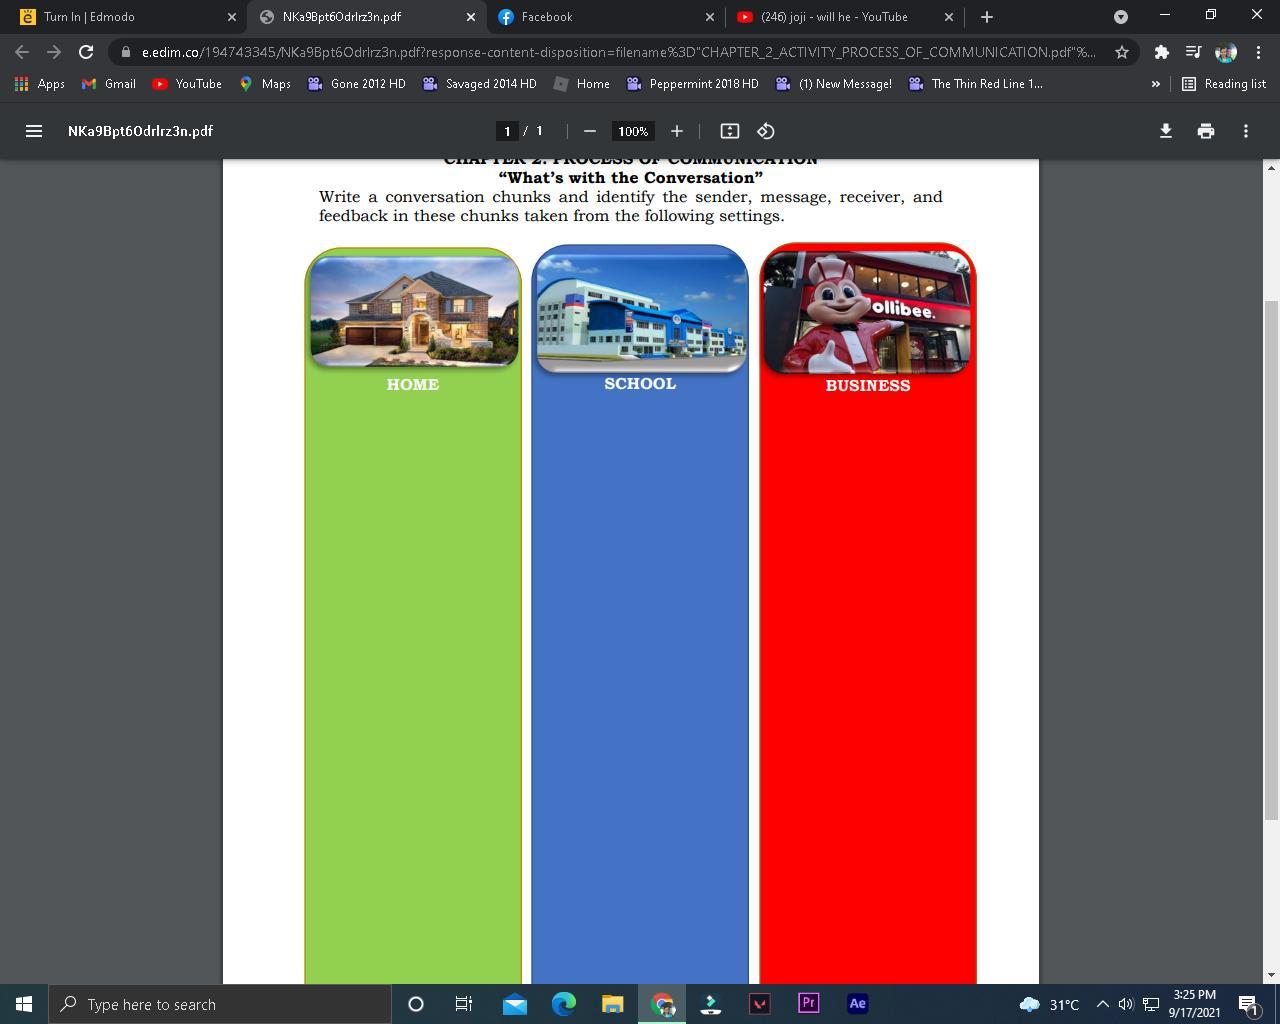1280x1024 pixels.
Task: Download the PDF file
Action: point(1166,131)
